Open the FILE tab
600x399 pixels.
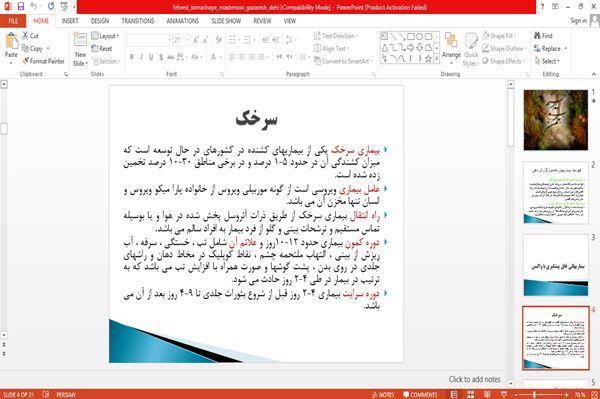pyautogui.click(x=13, y=21)
